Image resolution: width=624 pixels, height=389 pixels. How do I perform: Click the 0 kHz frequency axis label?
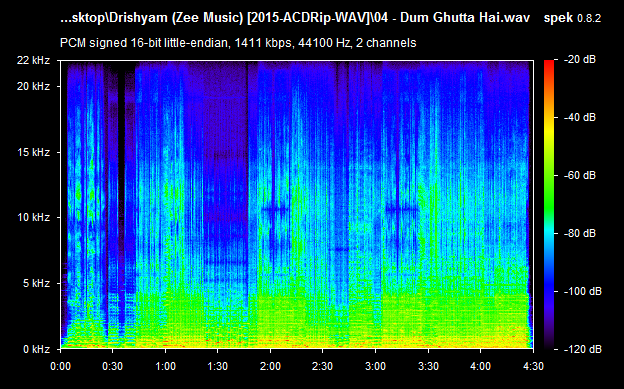click(x=36, y=349)
